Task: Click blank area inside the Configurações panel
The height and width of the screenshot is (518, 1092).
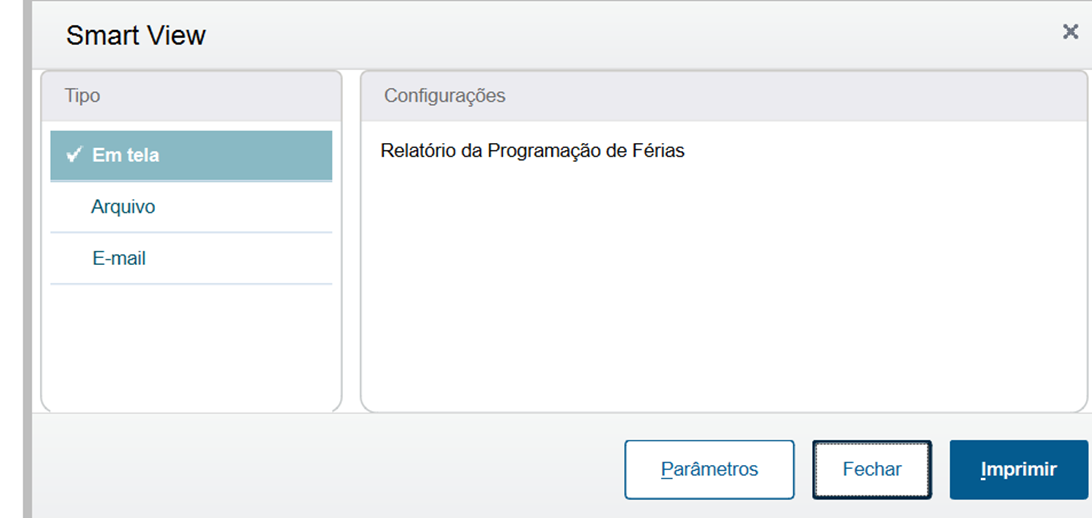Action: pos(723,290)
